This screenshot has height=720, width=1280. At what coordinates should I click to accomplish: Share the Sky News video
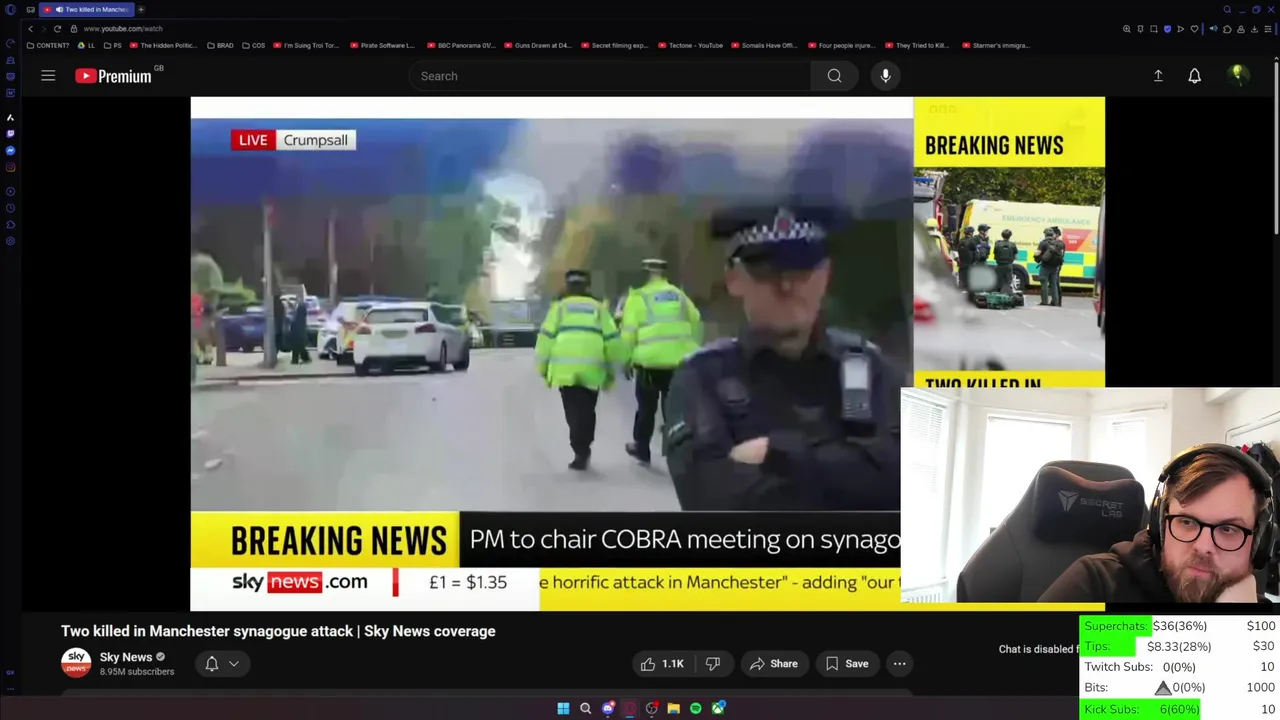773,664
